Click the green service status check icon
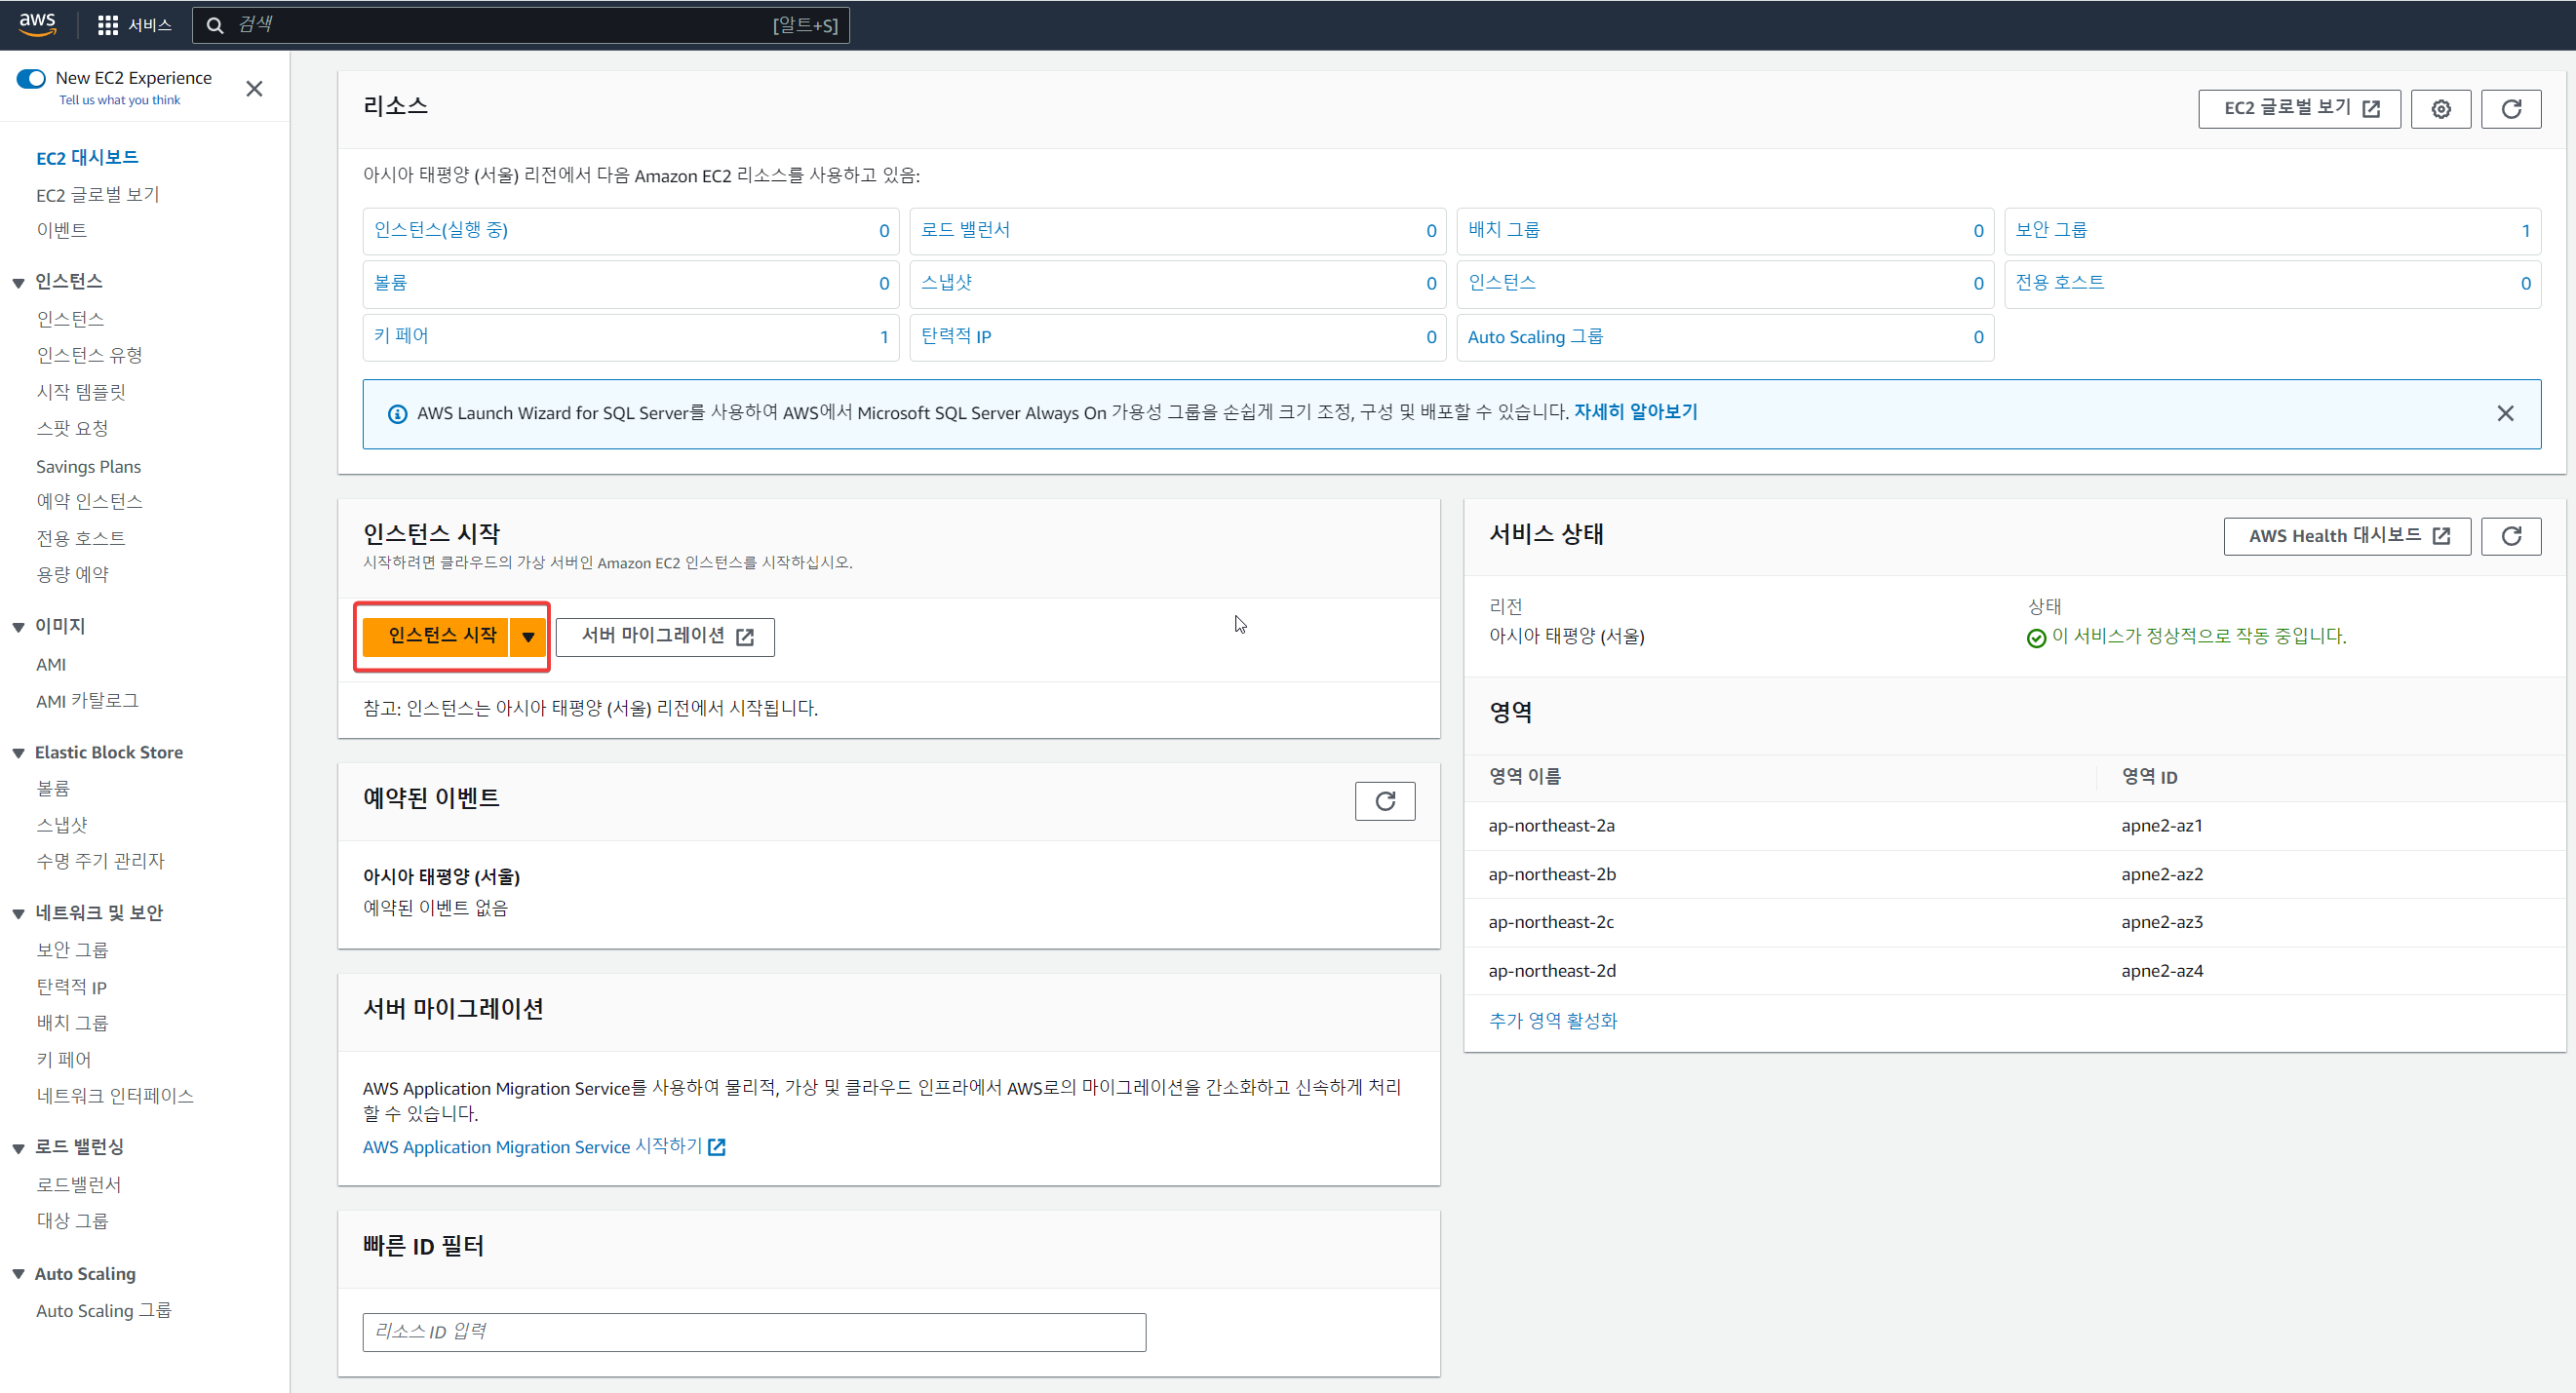The image size is (2576, 1393). pos(2035,638)
